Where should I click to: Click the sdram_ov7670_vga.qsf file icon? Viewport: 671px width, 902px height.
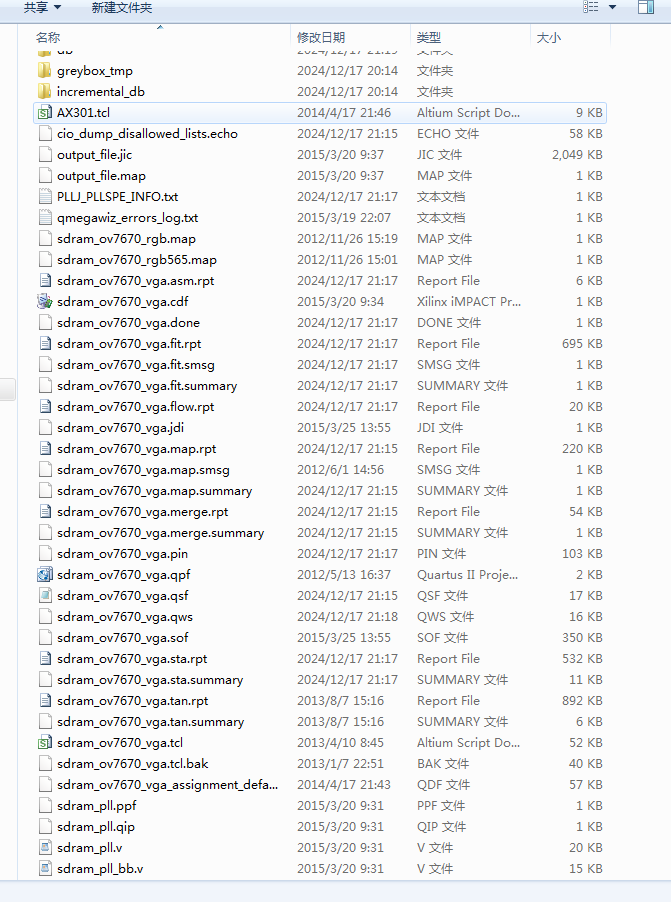[44, 596]
